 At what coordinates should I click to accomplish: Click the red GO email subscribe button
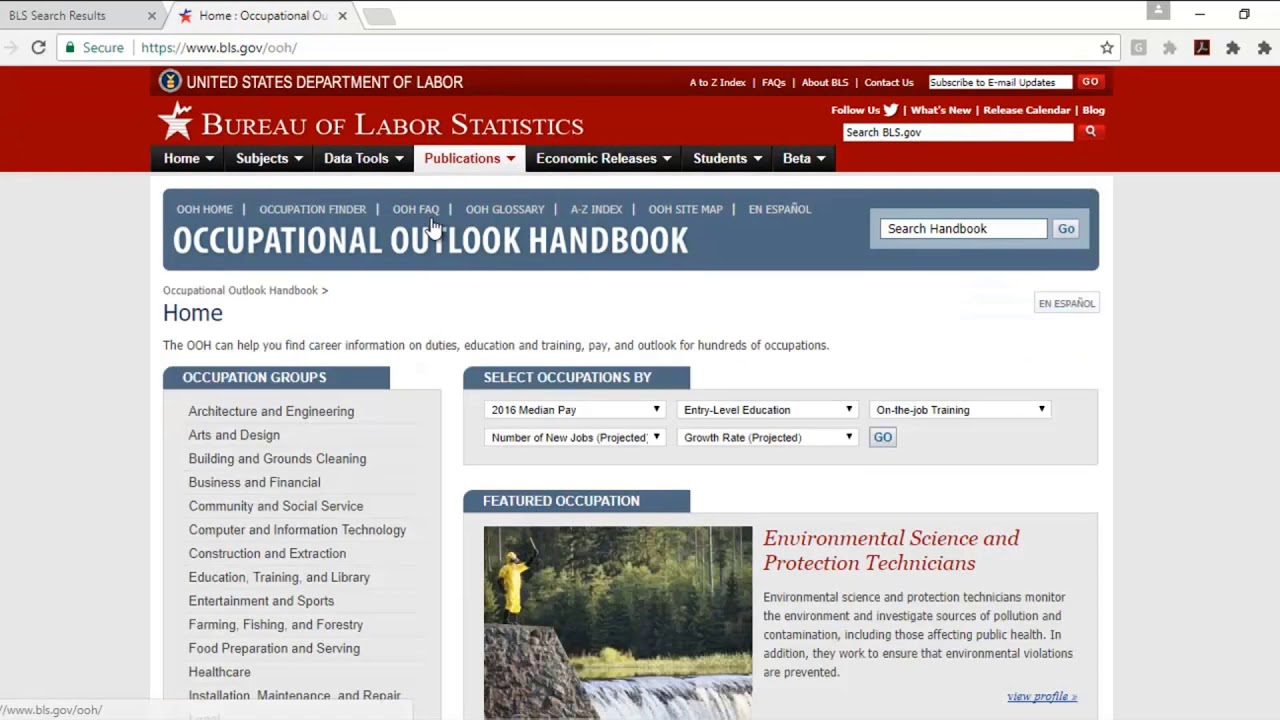click(1090, 82)
